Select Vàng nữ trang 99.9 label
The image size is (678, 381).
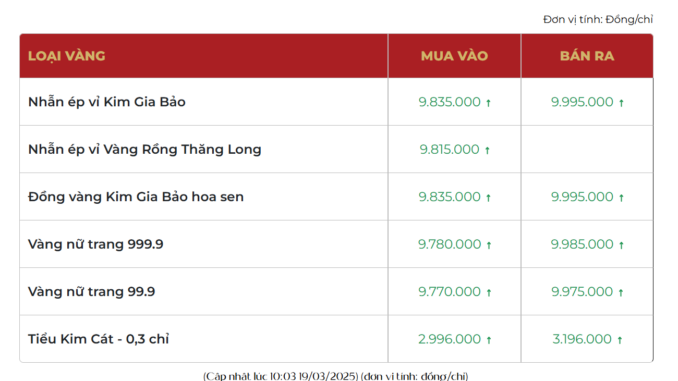pos(91,292)
